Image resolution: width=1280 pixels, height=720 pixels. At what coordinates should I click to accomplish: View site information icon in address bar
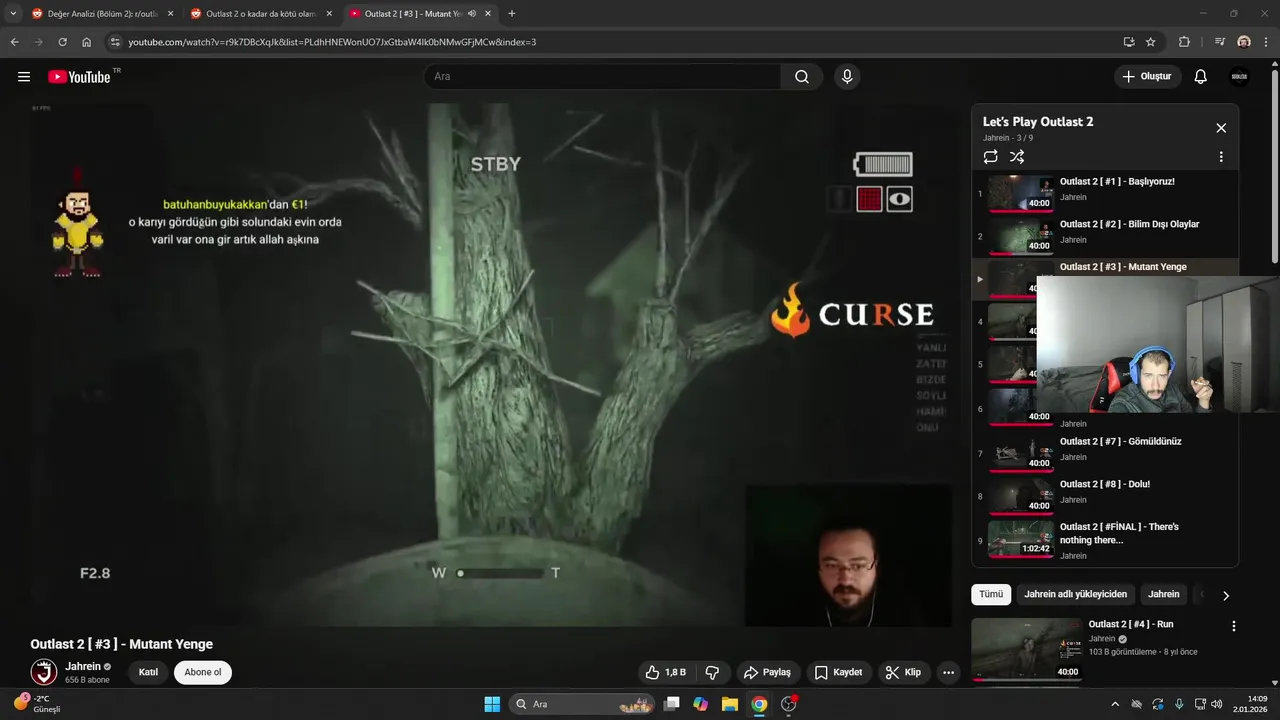pyautogui.click(x=115, y=42)
